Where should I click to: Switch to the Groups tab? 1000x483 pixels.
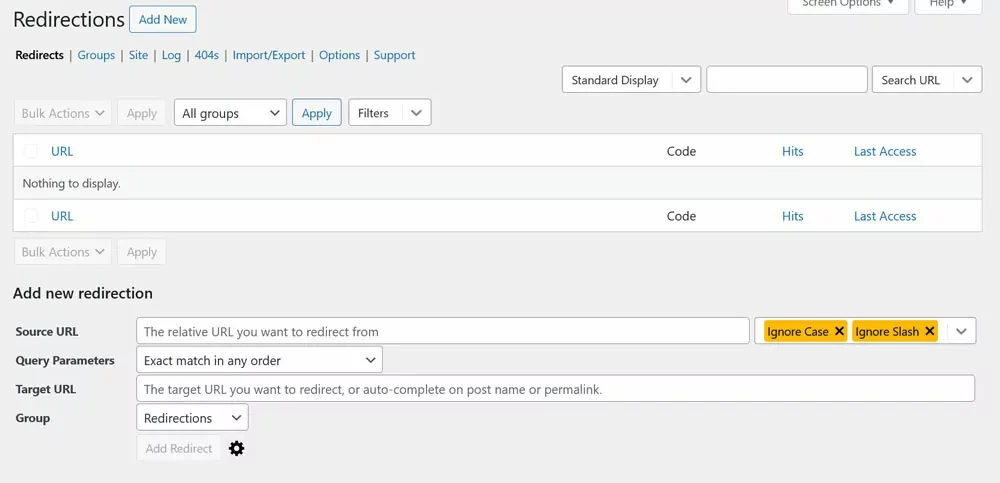pos(96,55)
